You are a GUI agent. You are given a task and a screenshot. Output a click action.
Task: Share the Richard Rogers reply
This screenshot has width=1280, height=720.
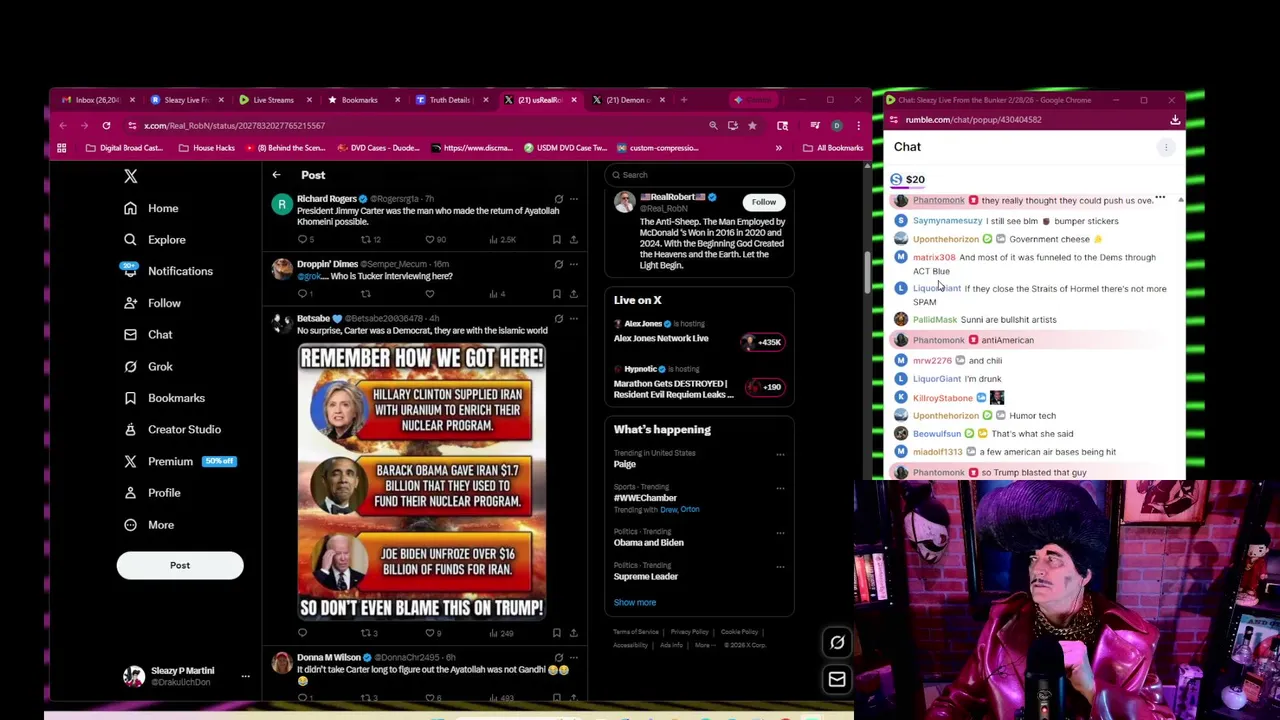573,239
